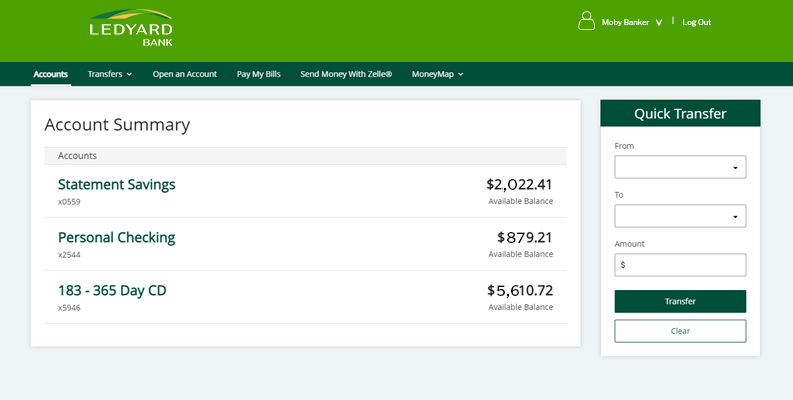Viewport: 793px width, 400px height.
Task: Clear the Quick Transfer form
Action: coord(680,331)
